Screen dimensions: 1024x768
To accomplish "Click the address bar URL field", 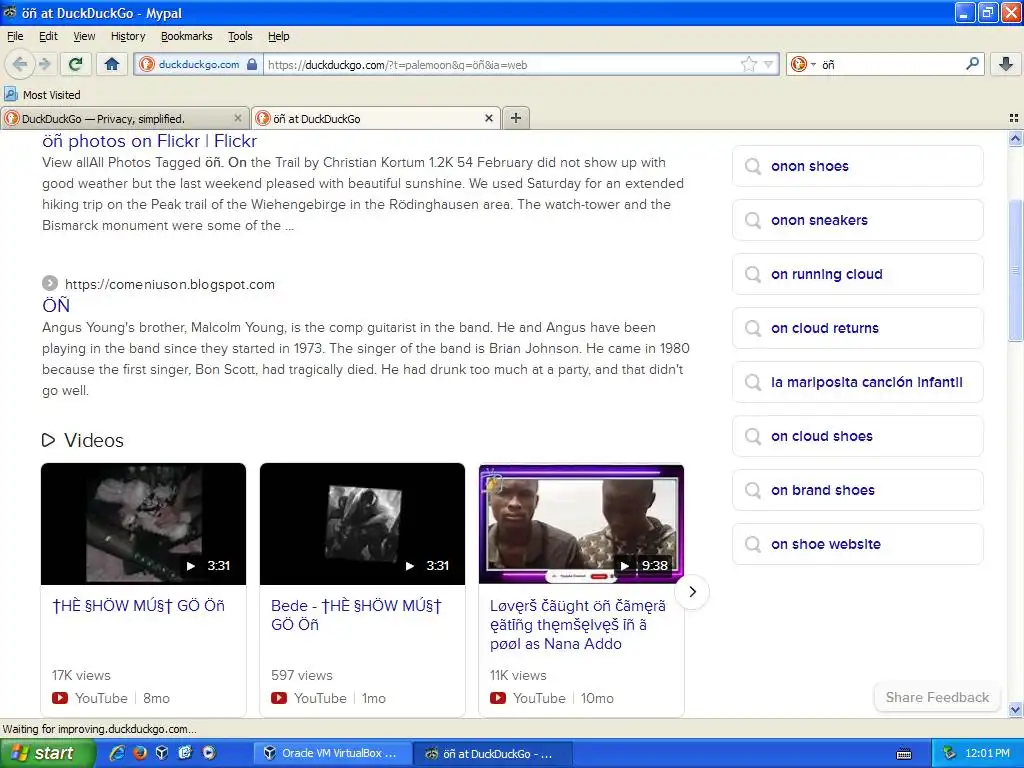I will [500, 65].
